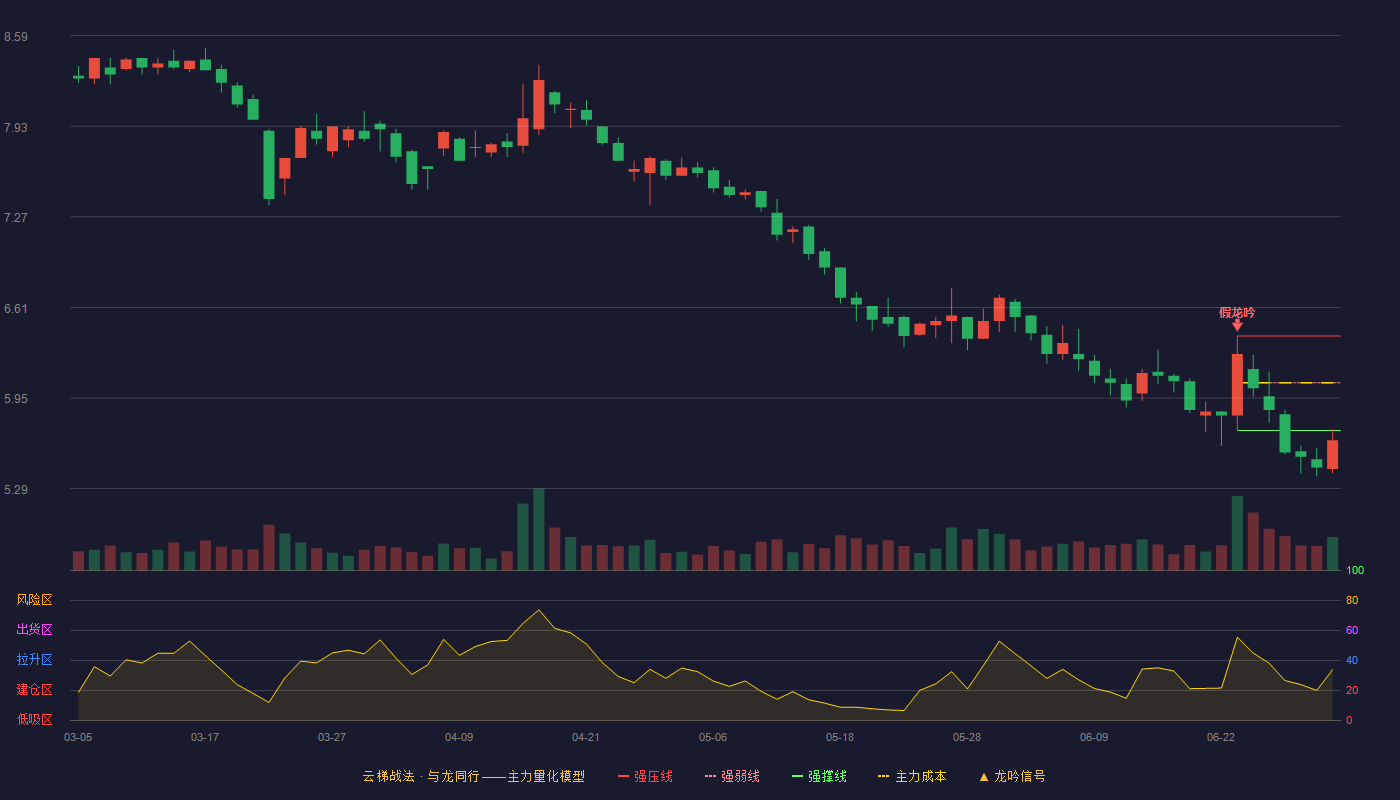The image size is (1400, 800).
Task: Click the tallest green volume bar in April
Action: 539,529
